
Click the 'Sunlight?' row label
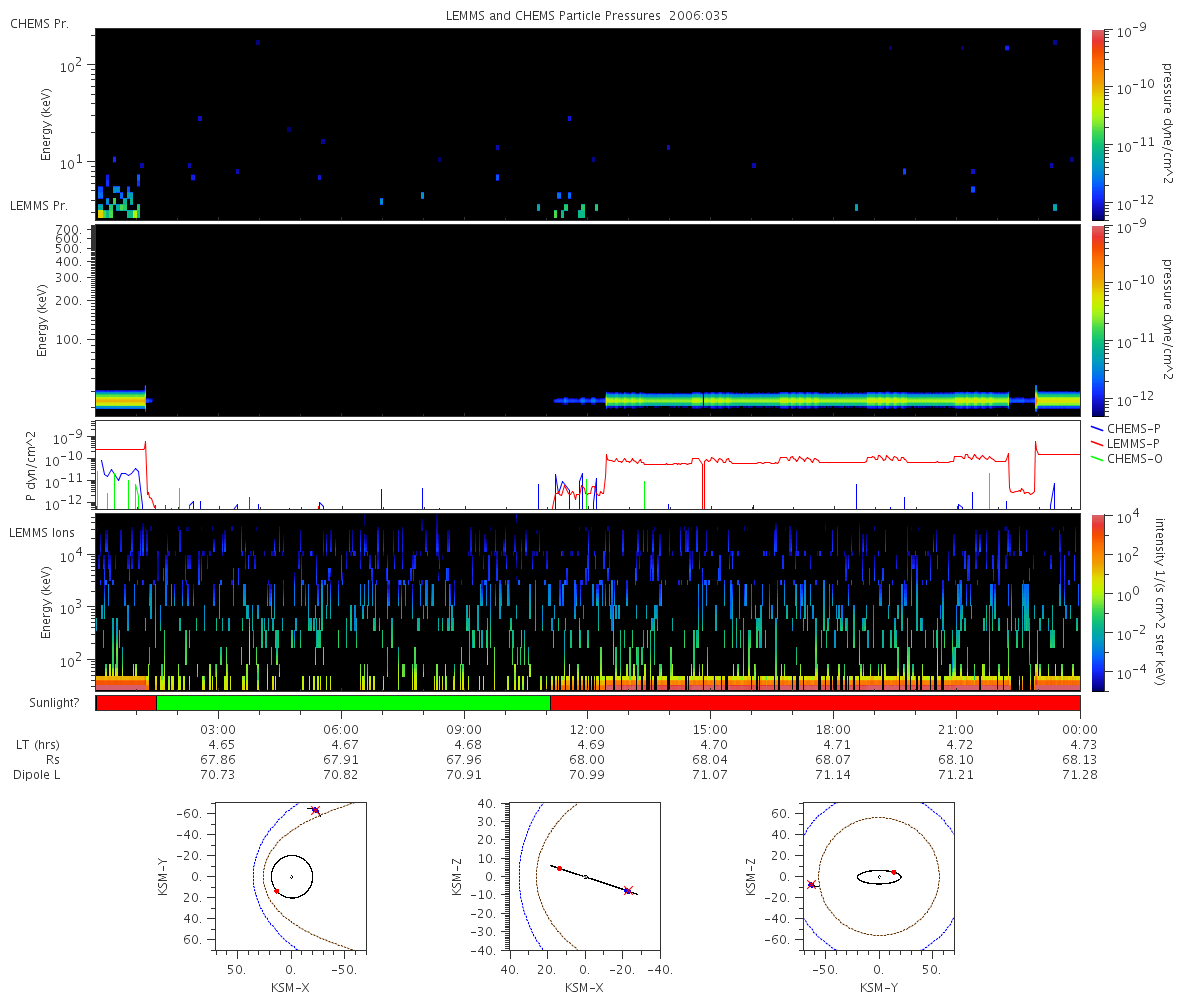[45, 704]
